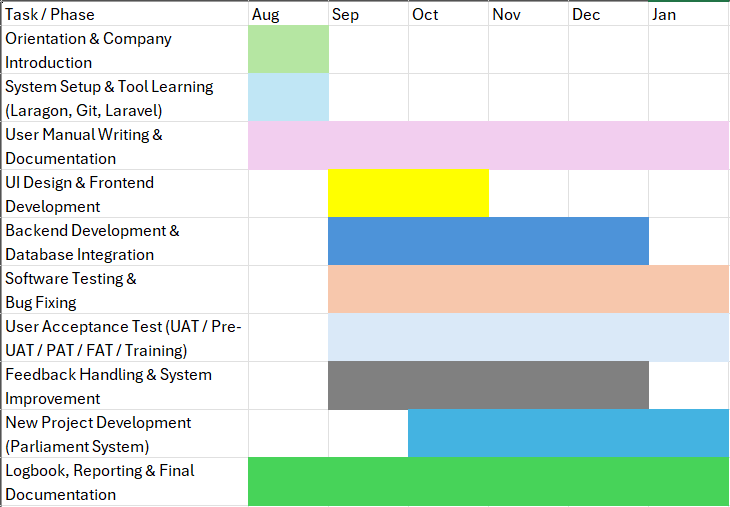
Task: Select the "Task / Phase" header cell
Action: click(x=124, y=14)
